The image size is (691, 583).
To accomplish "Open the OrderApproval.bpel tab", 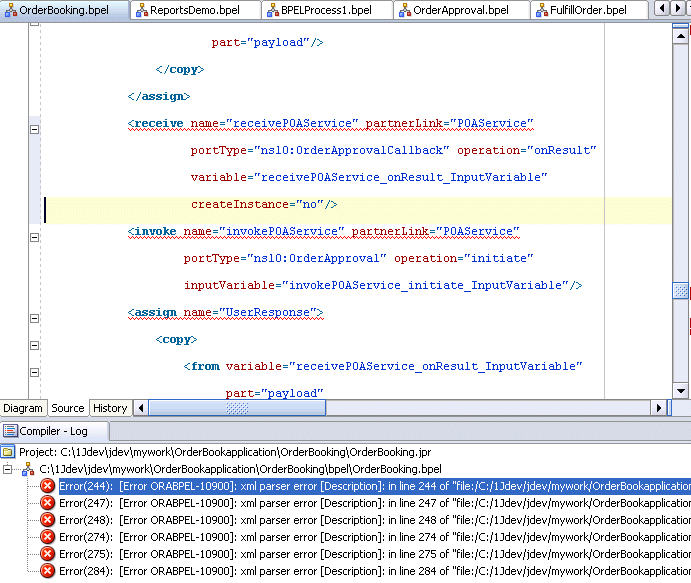I will click(x=461, y=10).
